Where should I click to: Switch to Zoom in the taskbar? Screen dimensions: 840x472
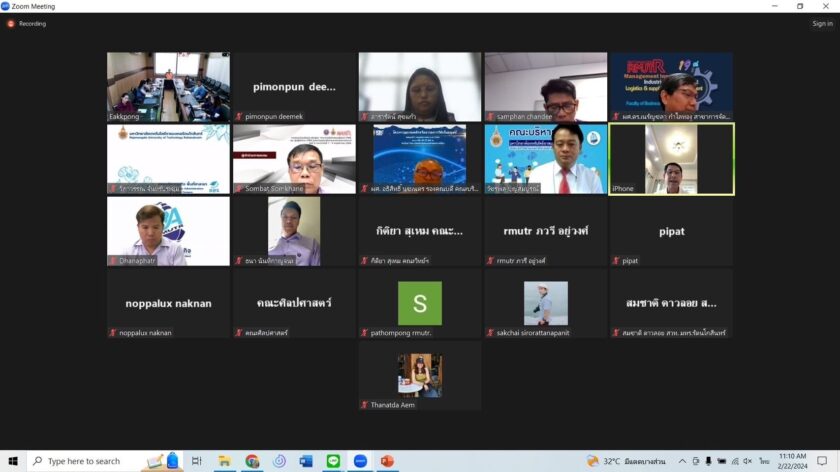(360, 461)
